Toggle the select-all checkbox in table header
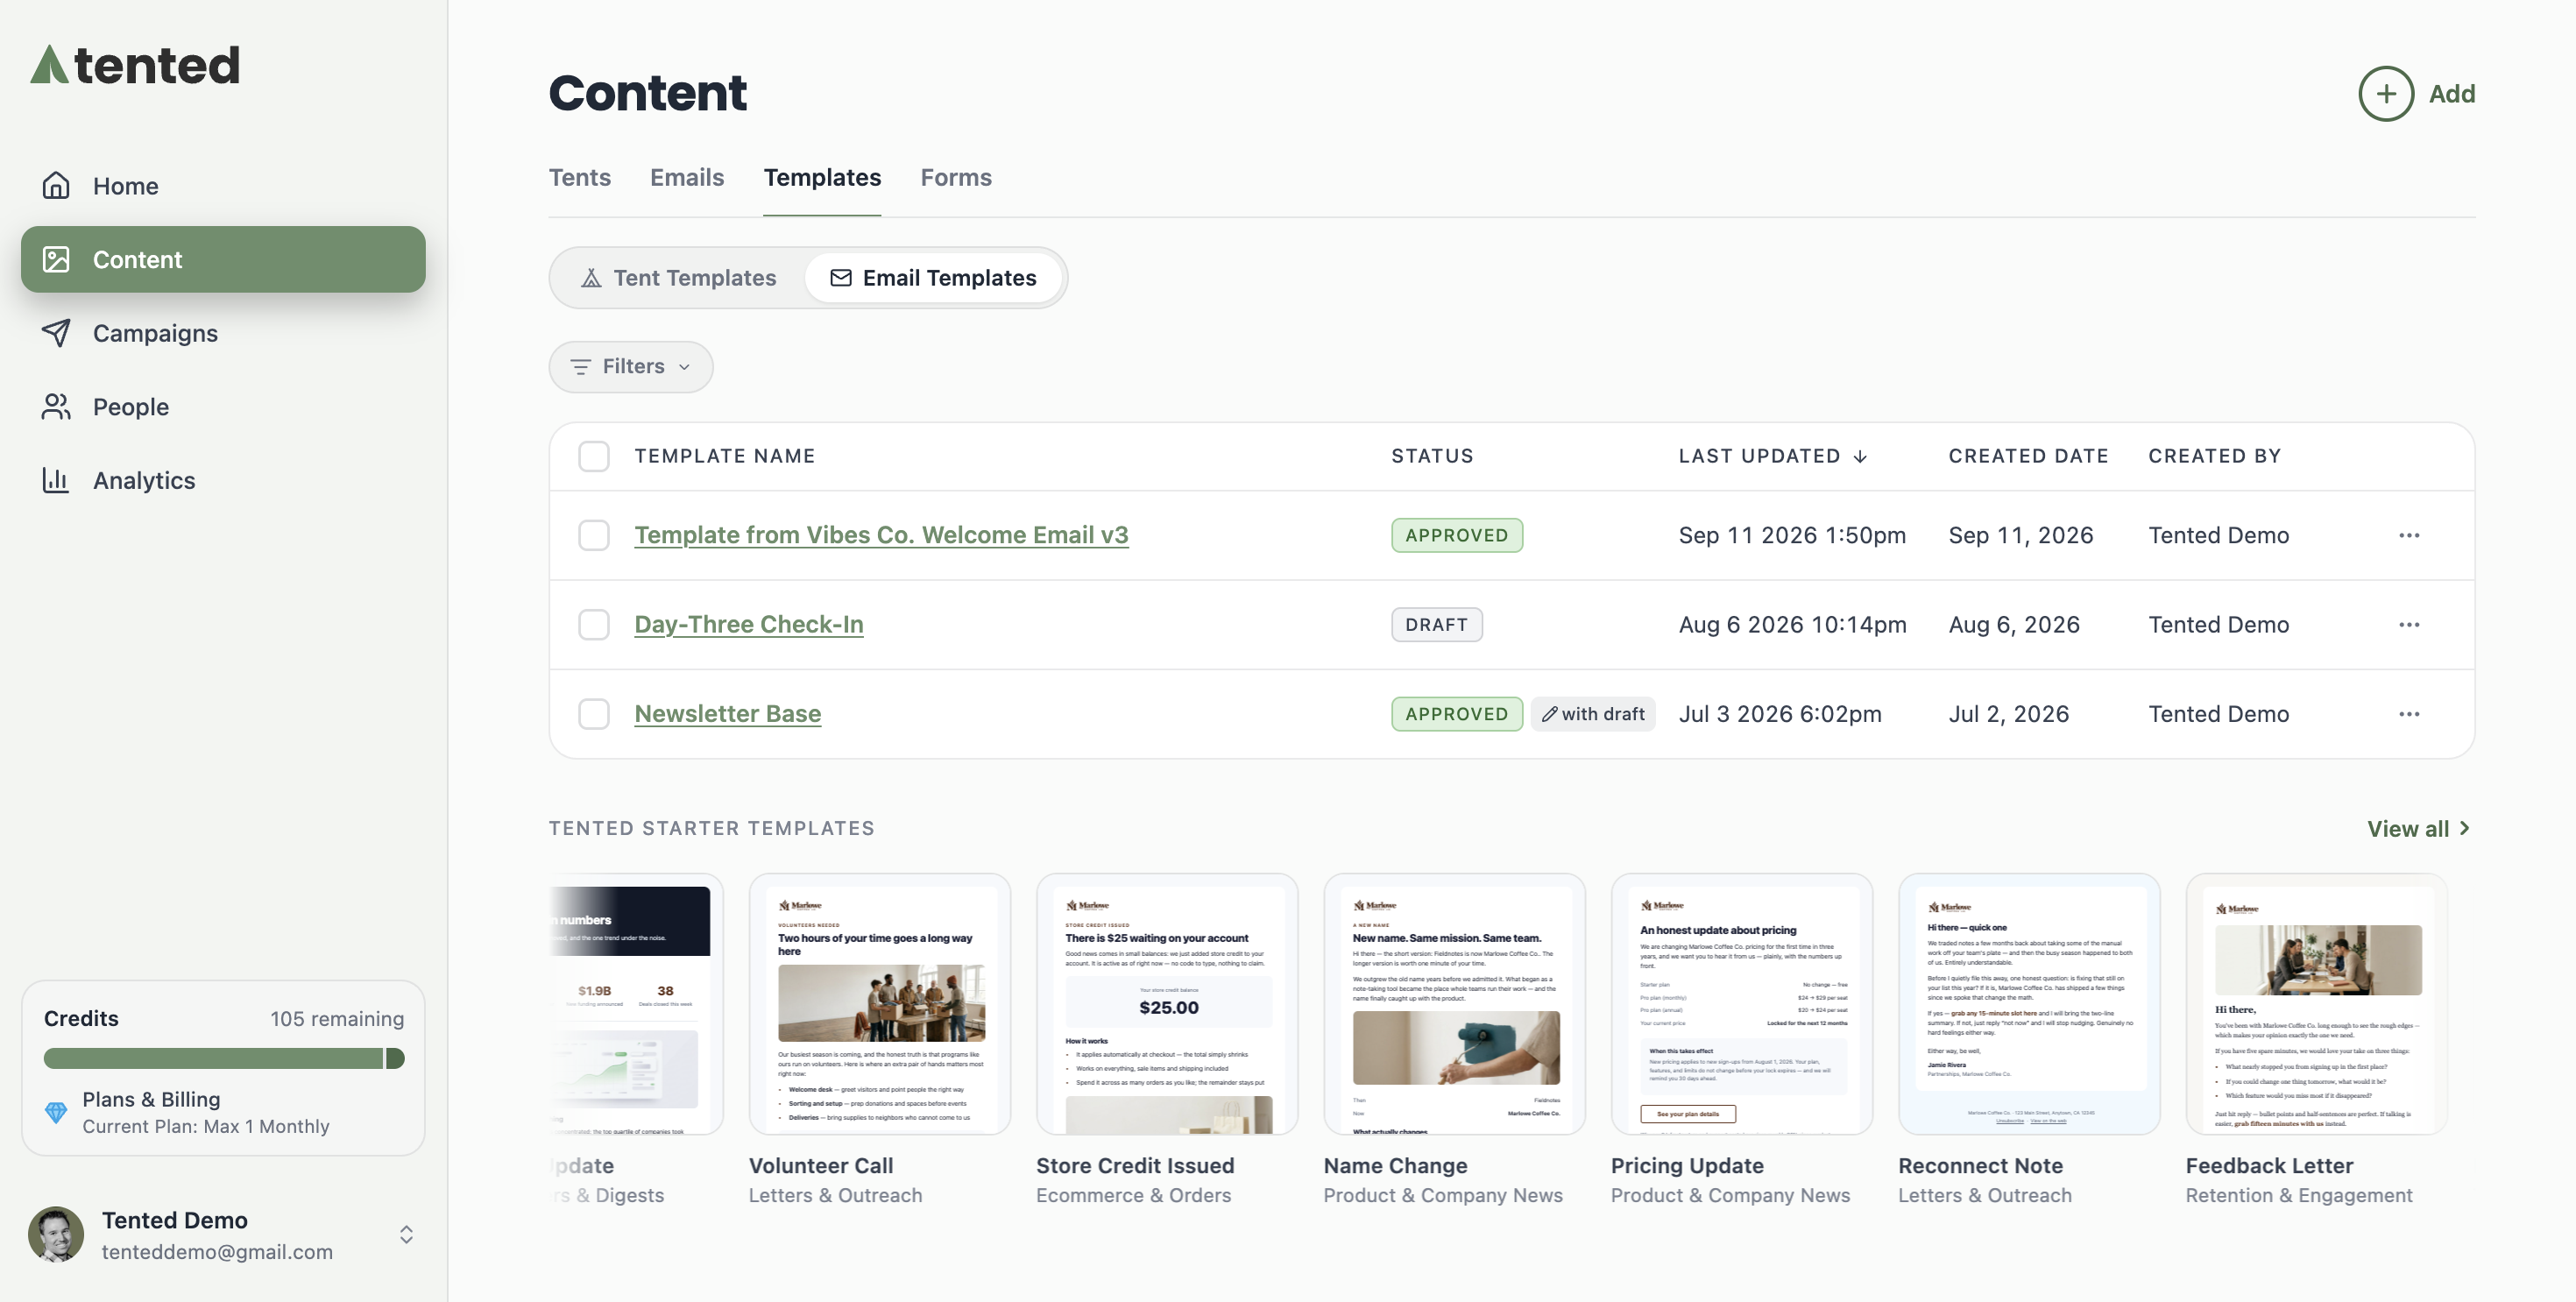 (x=594, y=456)
